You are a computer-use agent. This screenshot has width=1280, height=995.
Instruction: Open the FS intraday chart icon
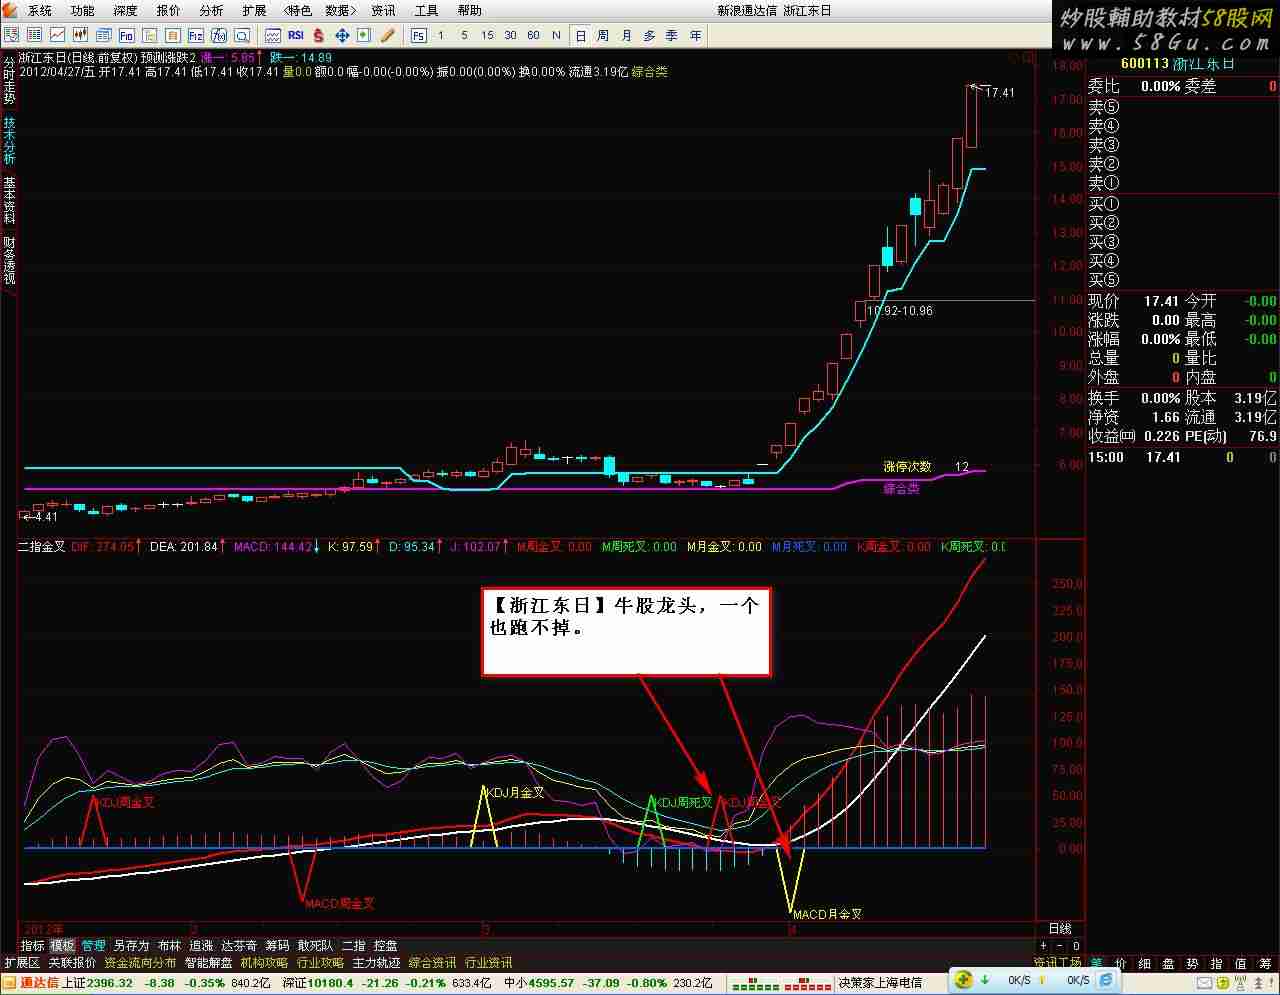point(418,35)
